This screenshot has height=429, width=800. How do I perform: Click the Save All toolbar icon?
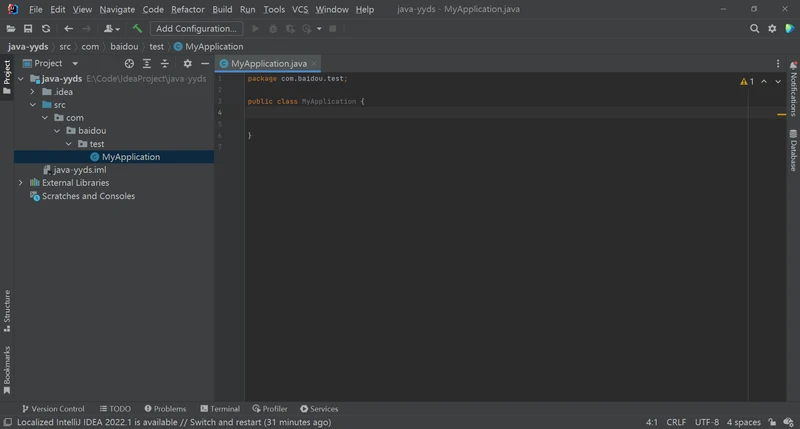pos(28,29)
